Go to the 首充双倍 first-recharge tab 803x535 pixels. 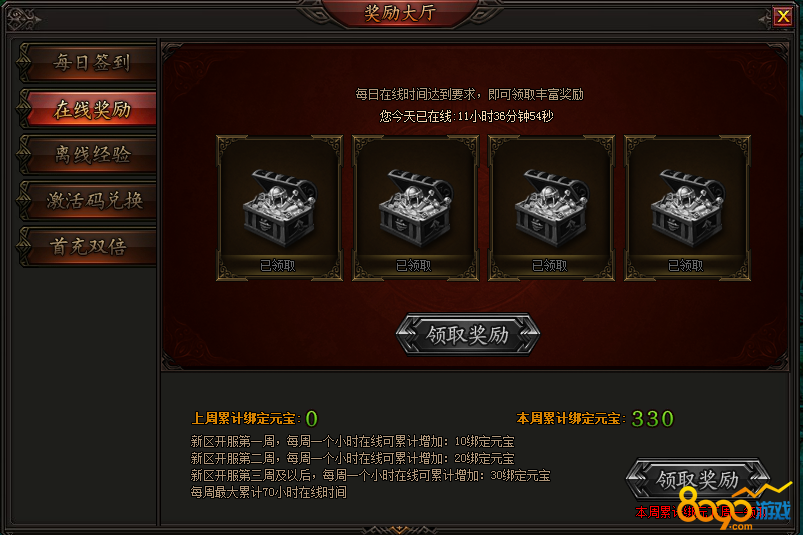pyautogui.click(x=90, y=246)
